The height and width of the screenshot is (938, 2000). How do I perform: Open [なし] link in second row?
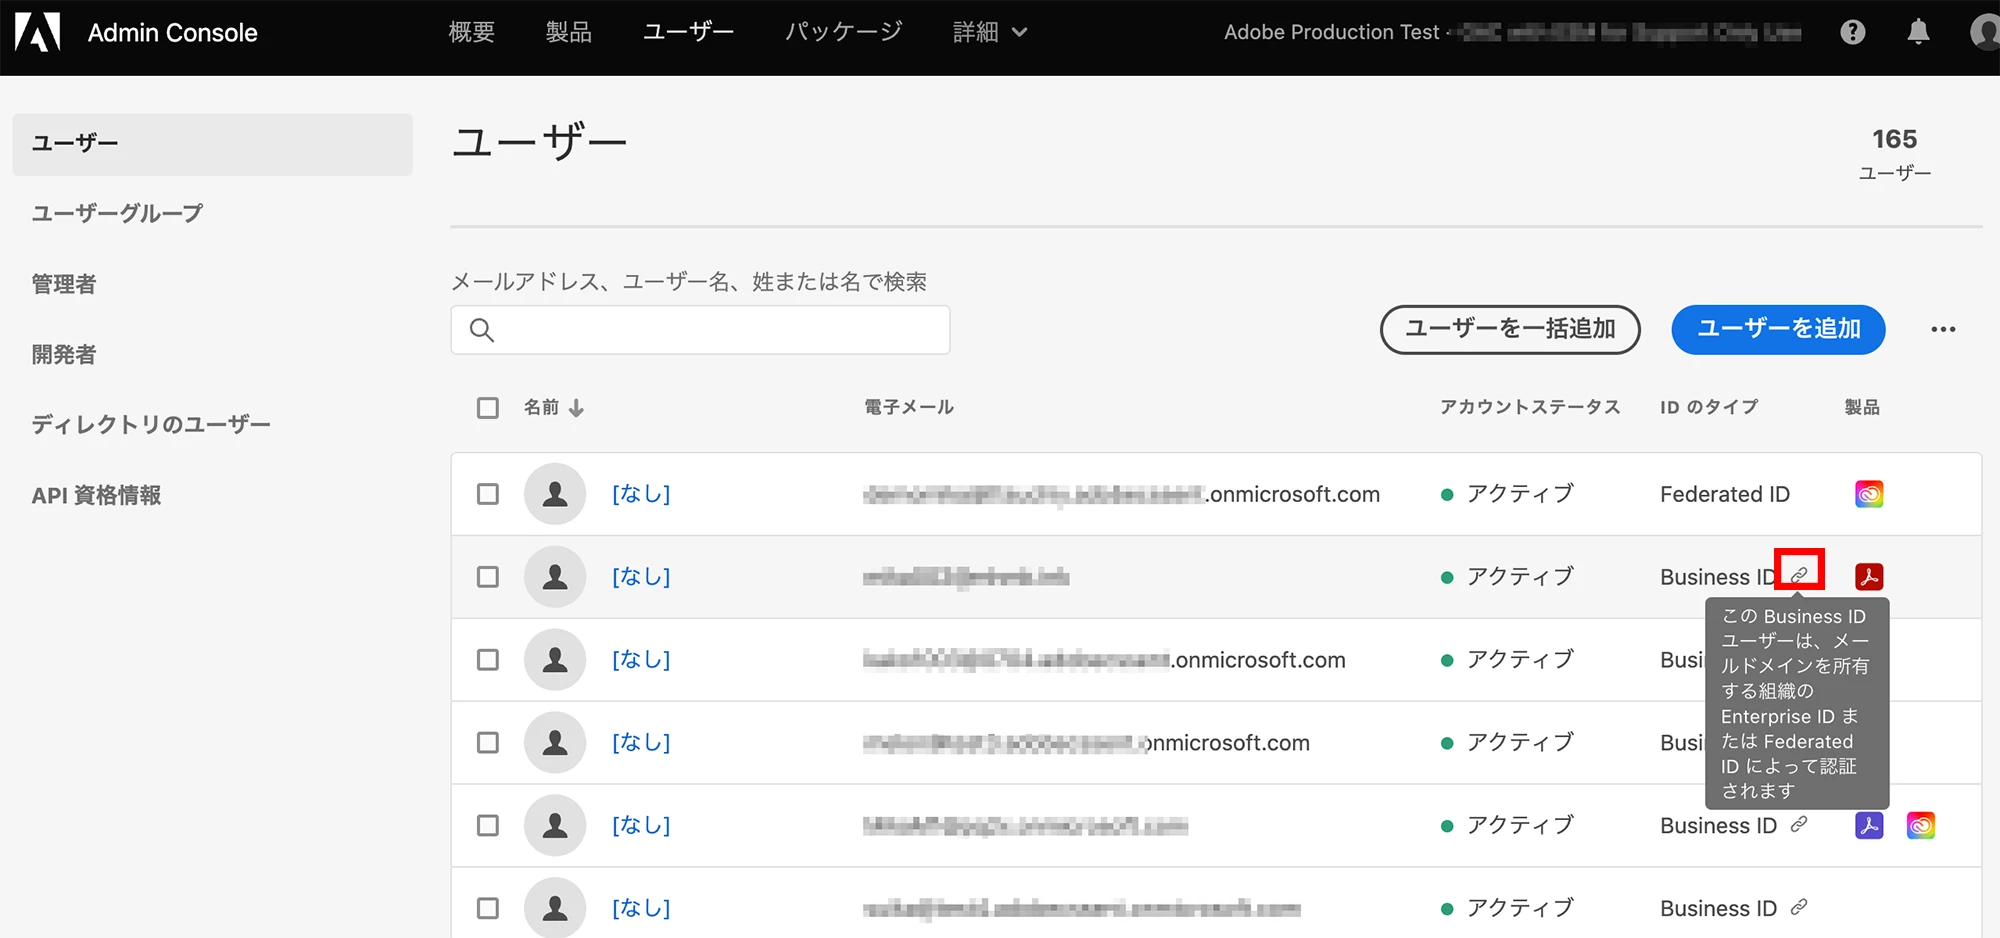tap(641, 577)
